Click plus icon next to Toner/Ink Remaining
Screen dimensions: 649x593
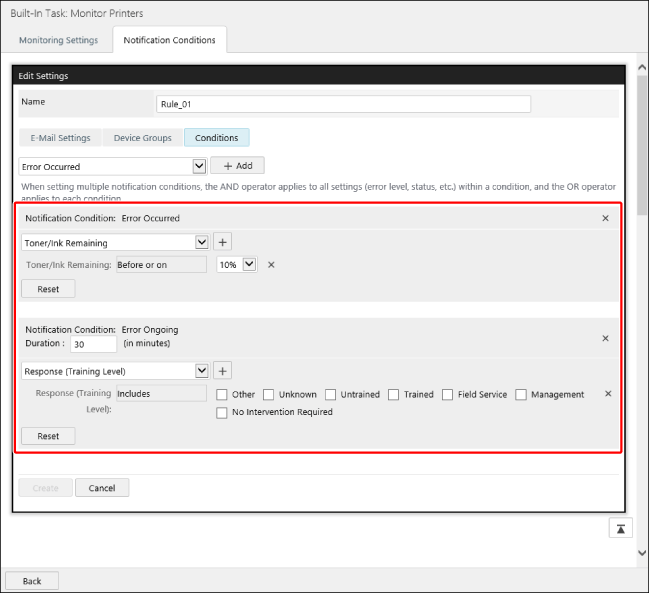coord(222,242)
